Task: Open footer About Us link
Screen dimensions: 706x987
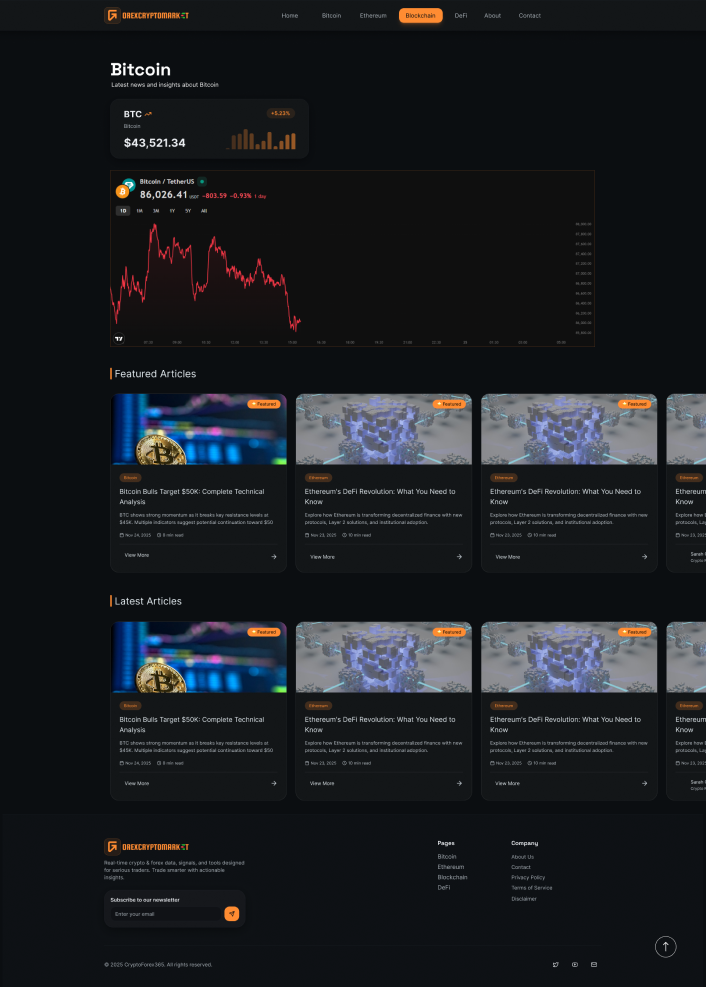Action: 522,857
